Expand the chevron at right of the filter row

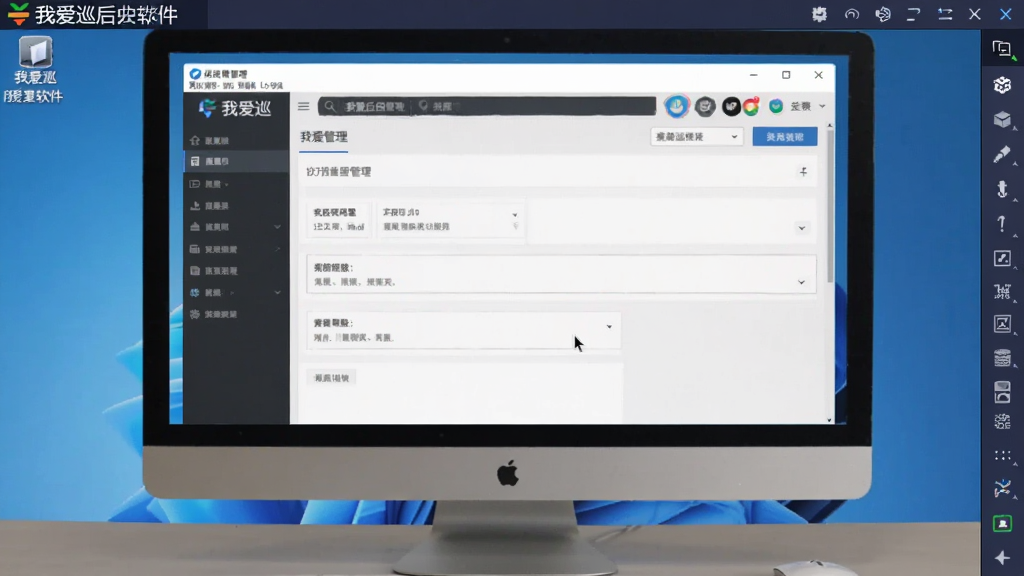(801, 228)
